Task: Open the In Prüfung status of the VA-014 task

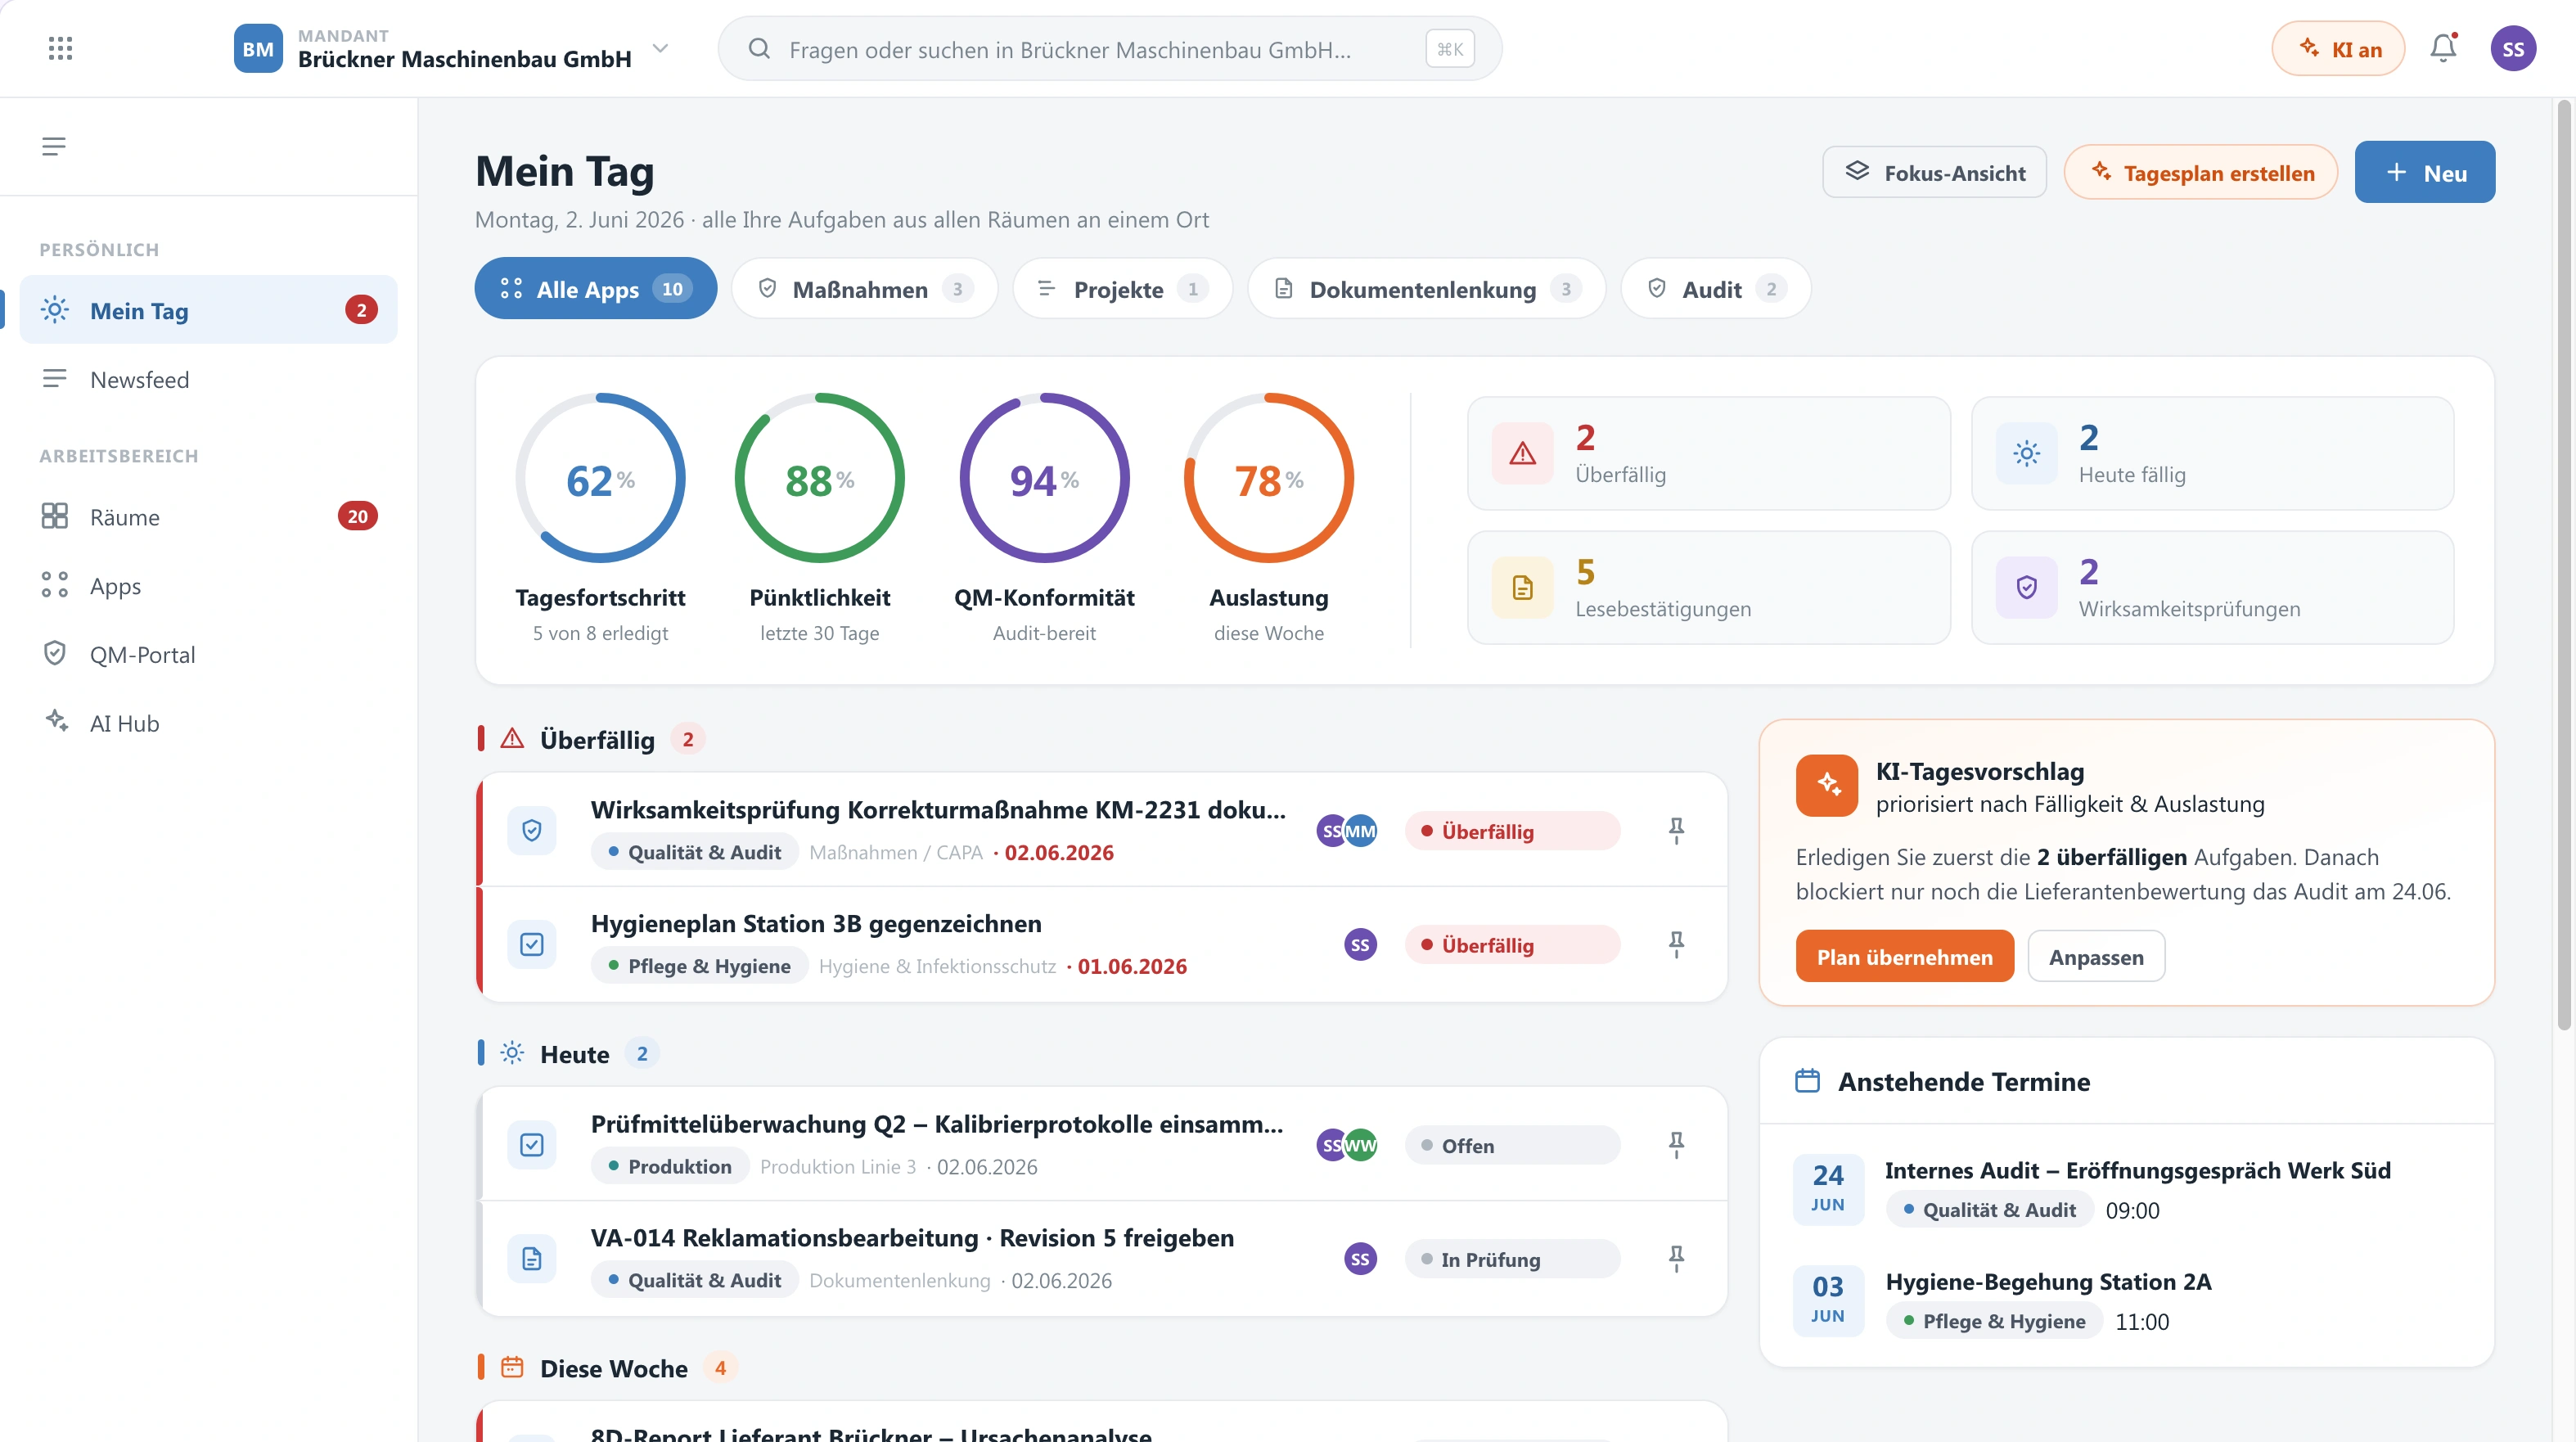Action: coord(1512,1258)
